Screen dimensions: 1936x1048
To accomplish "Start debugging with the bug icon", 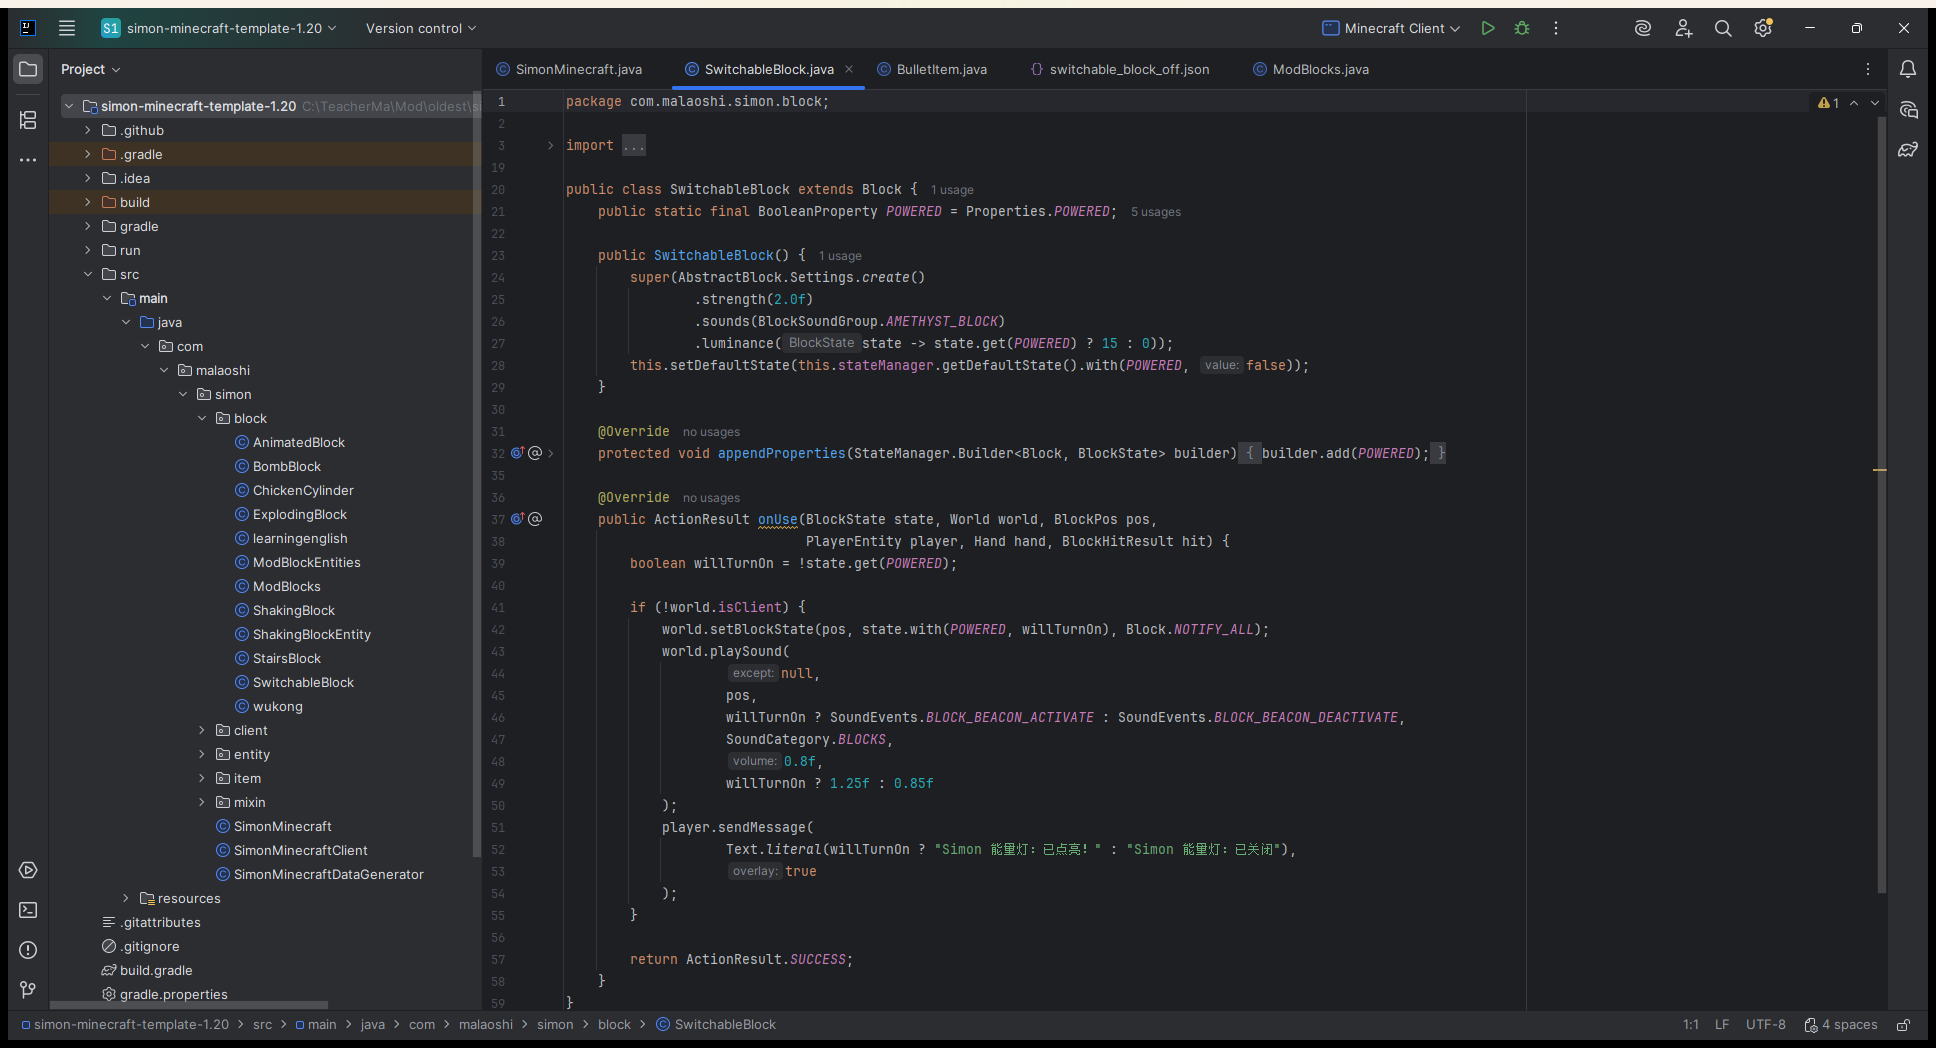I will pos(1522,28).
